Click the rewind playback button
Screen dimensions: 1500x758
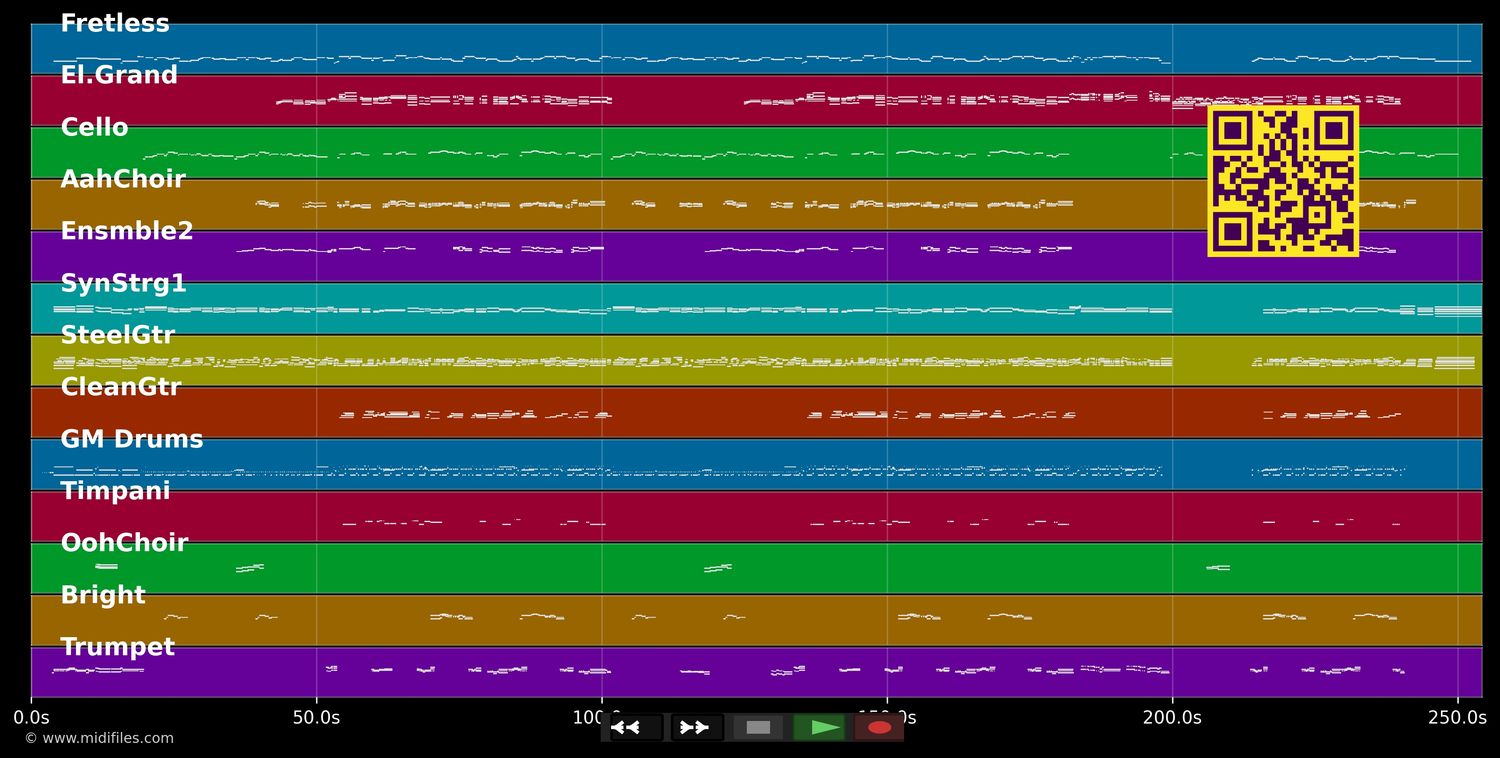635,727
